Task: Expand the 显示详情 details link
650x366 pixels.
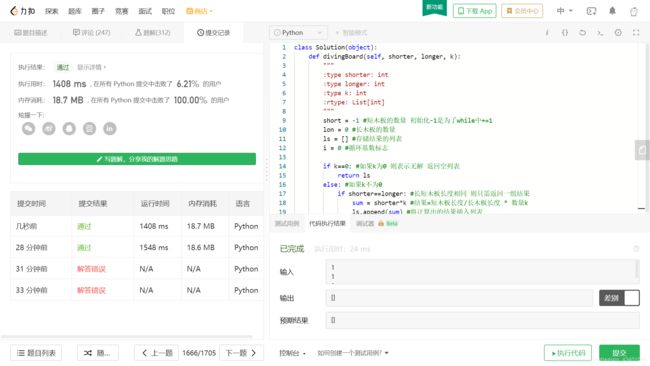Action: [92, 67]
